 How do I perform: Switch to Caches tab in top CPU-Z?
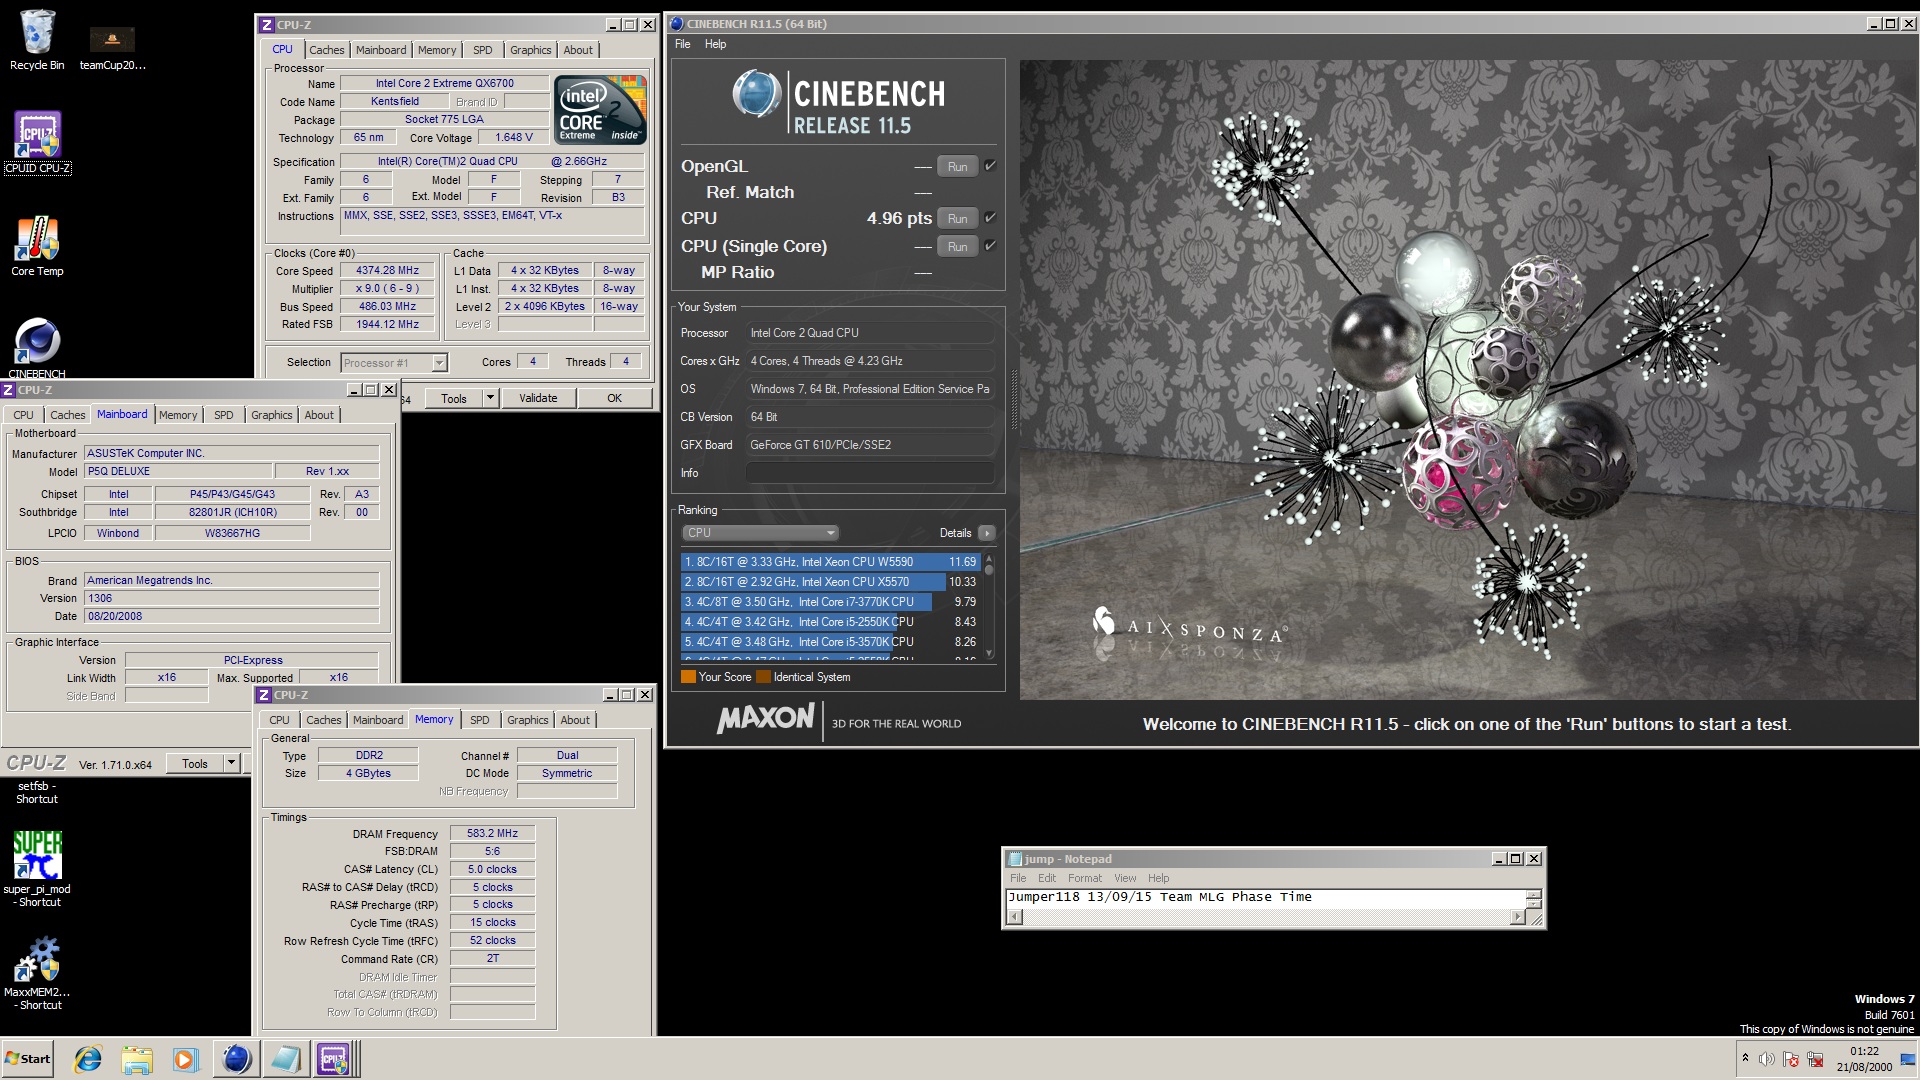coord(326,50)
